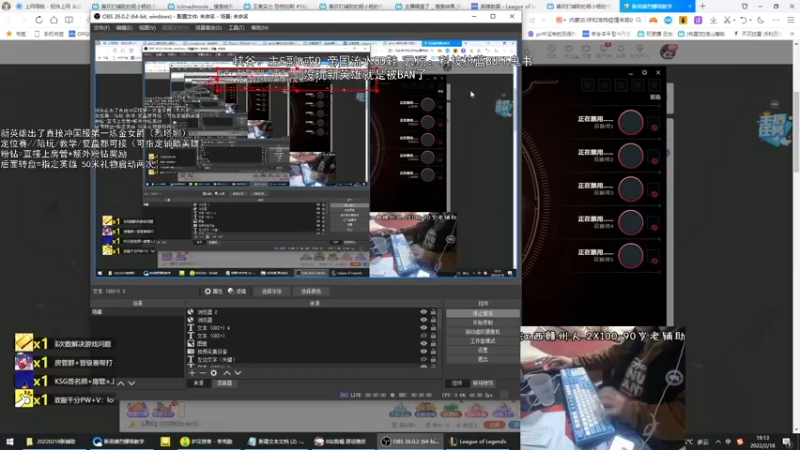The width and height of the screenshot is (800, 450).
Task: Add a new source with the plus icon
Action: 192,373
